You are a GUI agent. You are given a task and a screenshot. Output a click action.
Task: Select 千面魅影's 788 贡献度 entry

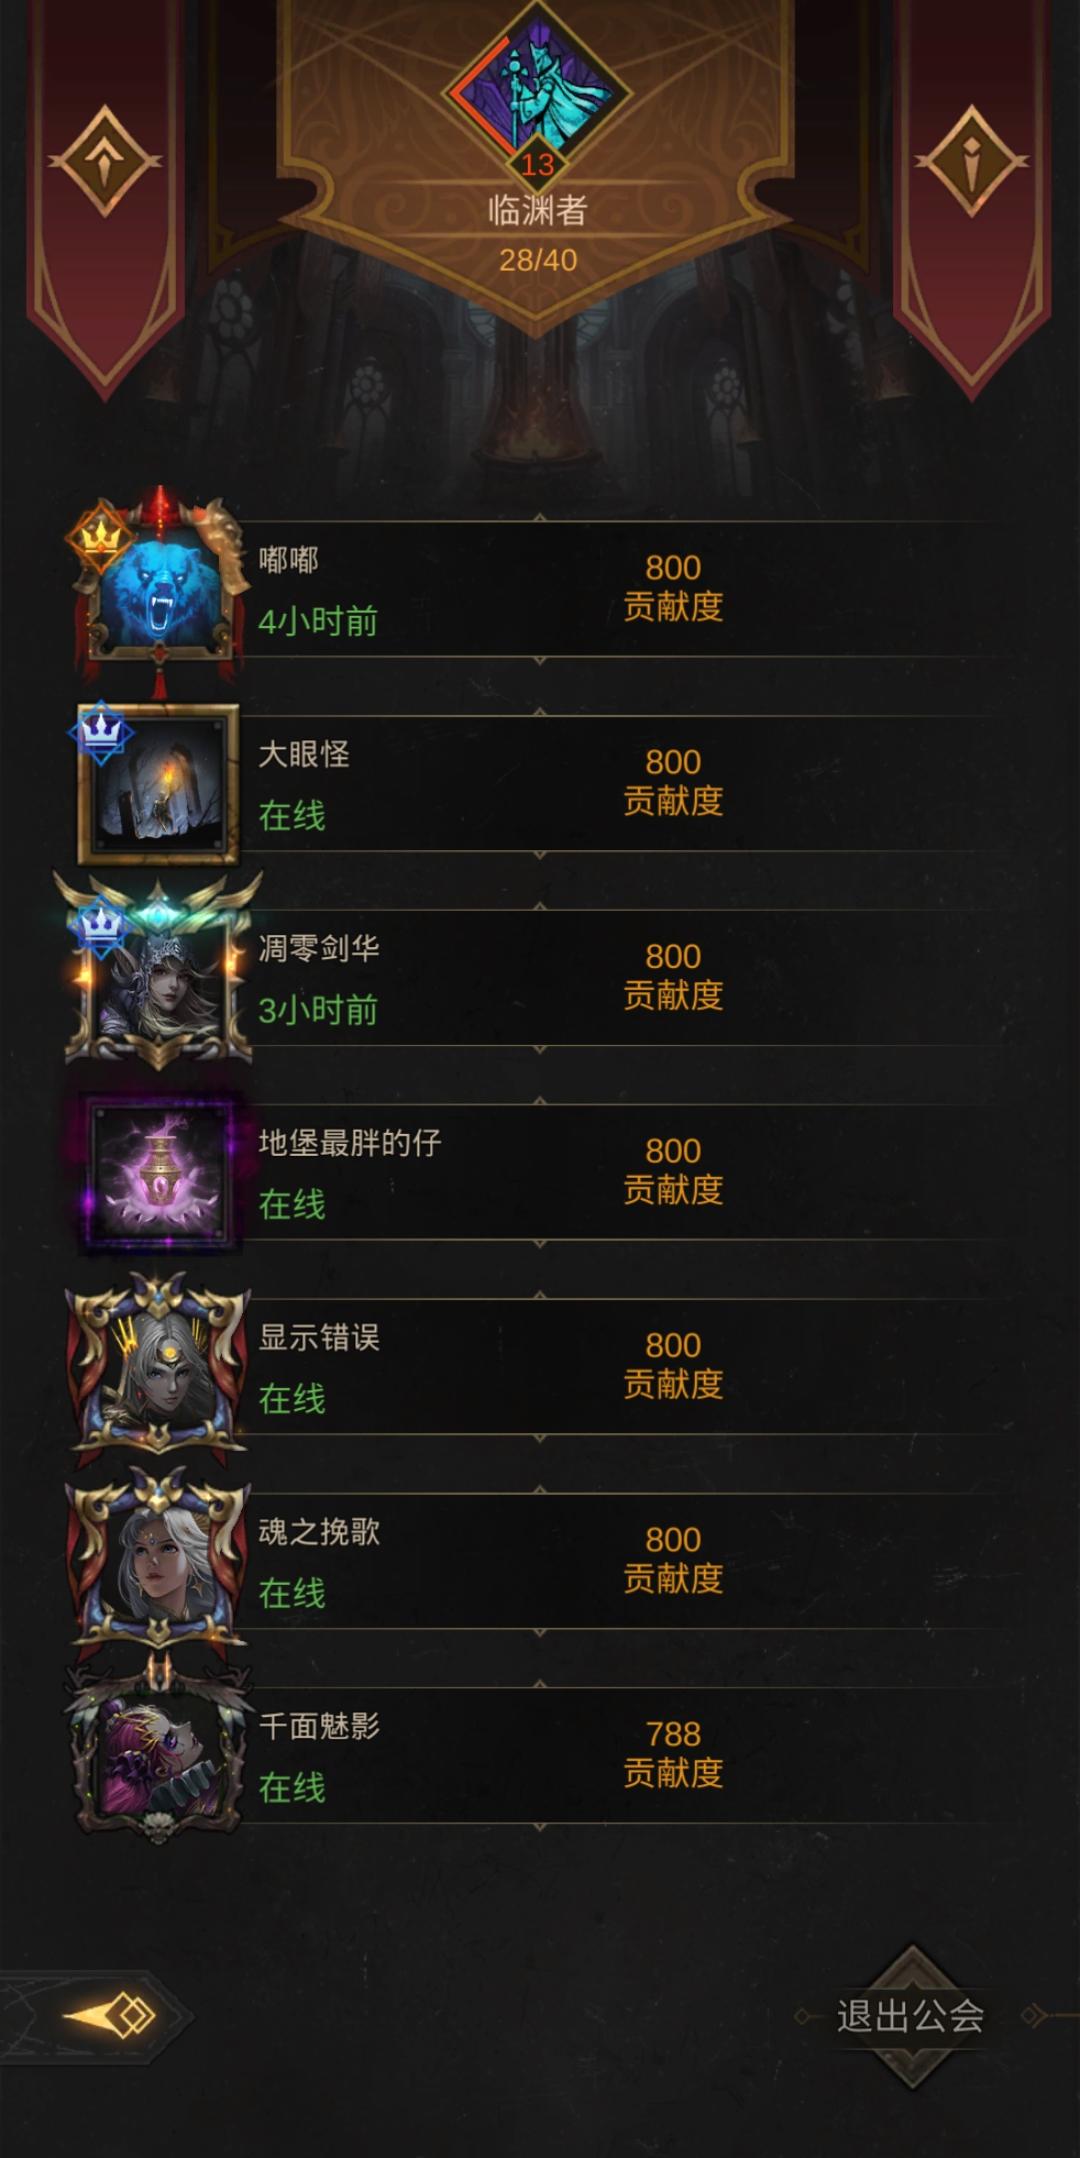tap(673, 1754)
